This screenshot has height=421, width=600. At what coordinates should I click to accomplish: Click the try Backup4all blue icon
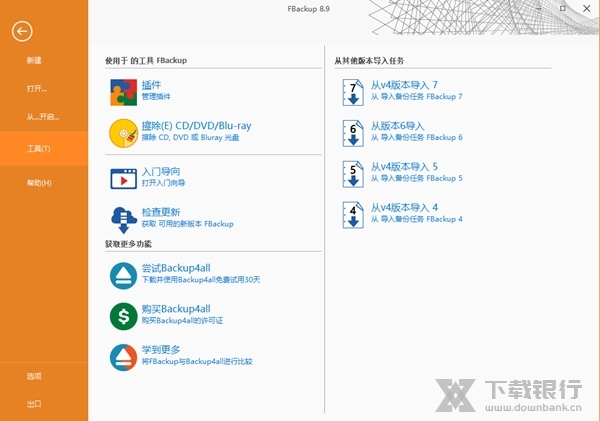pos(123,276)
